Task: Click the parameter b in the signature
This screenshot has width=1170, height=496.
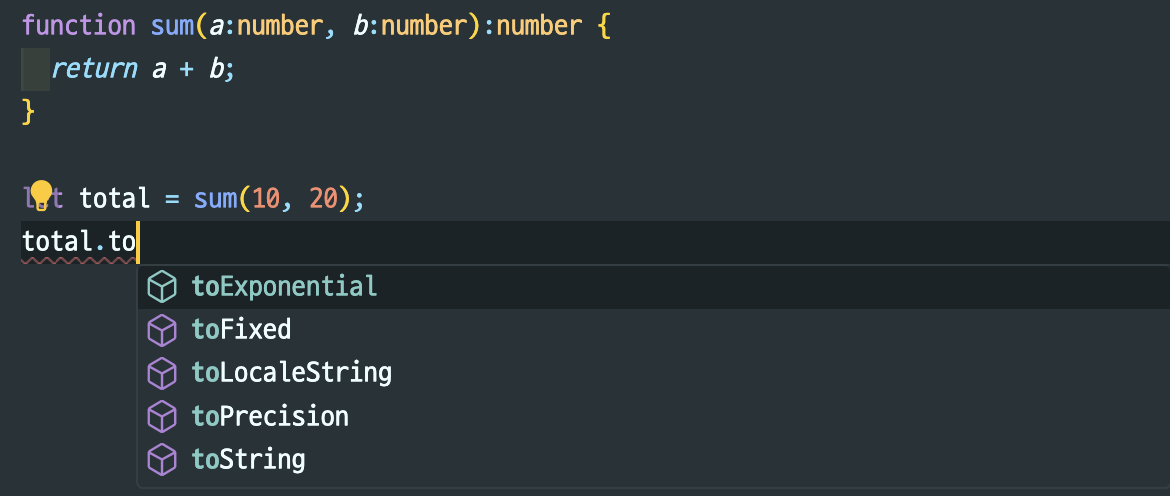Action: point(360,26)
